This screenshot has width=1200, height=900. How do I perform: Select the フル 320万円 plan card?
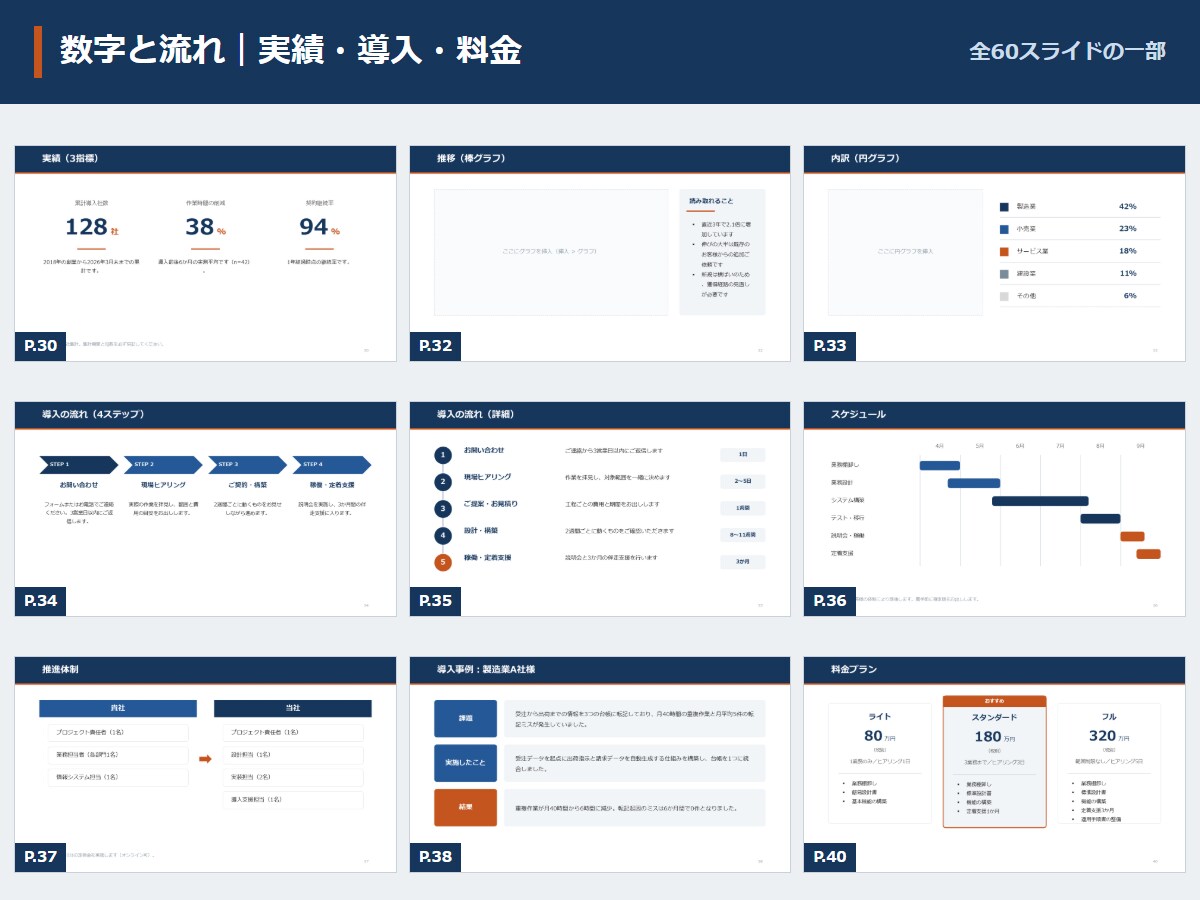(1109, 763)
